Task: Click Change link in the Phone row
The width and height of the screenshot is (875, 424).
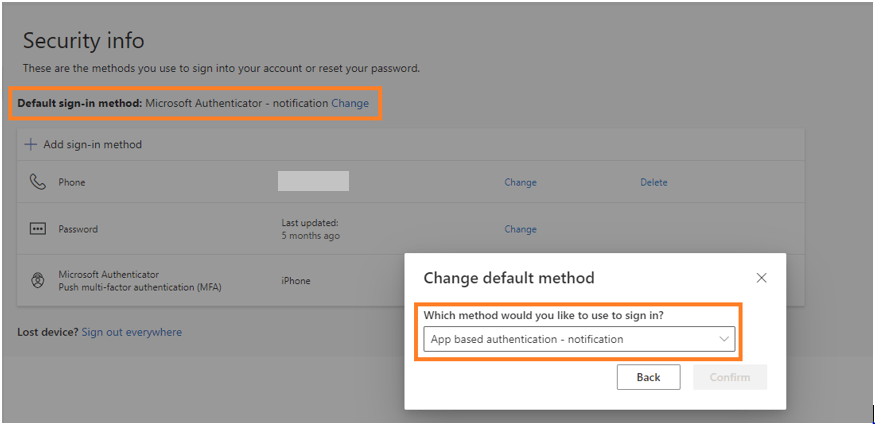Action: (x=520, y=182)
